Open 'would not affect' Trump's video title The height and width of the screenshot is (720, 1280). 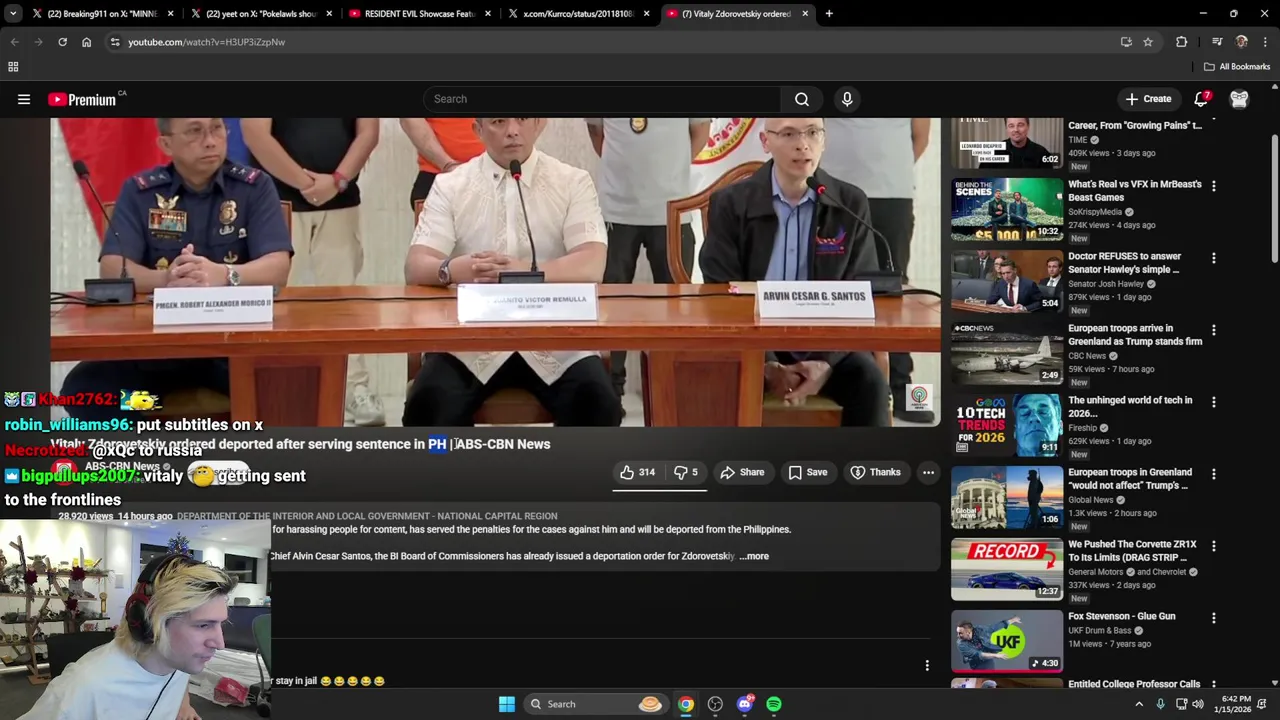tap(1130, 479)
